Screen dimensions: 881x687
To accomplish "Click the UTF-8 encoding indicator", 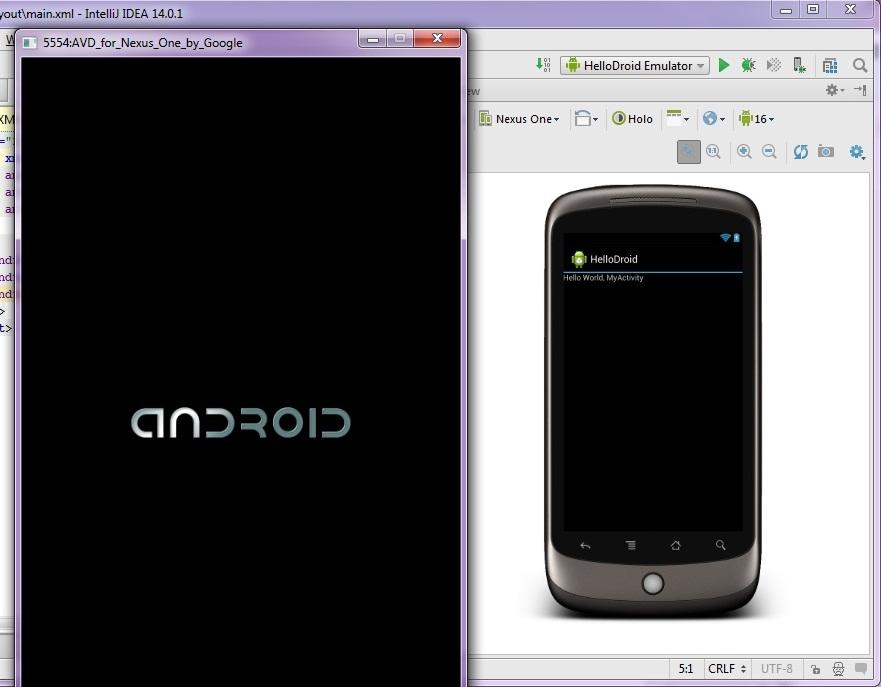I will click(x=776, y=668).
